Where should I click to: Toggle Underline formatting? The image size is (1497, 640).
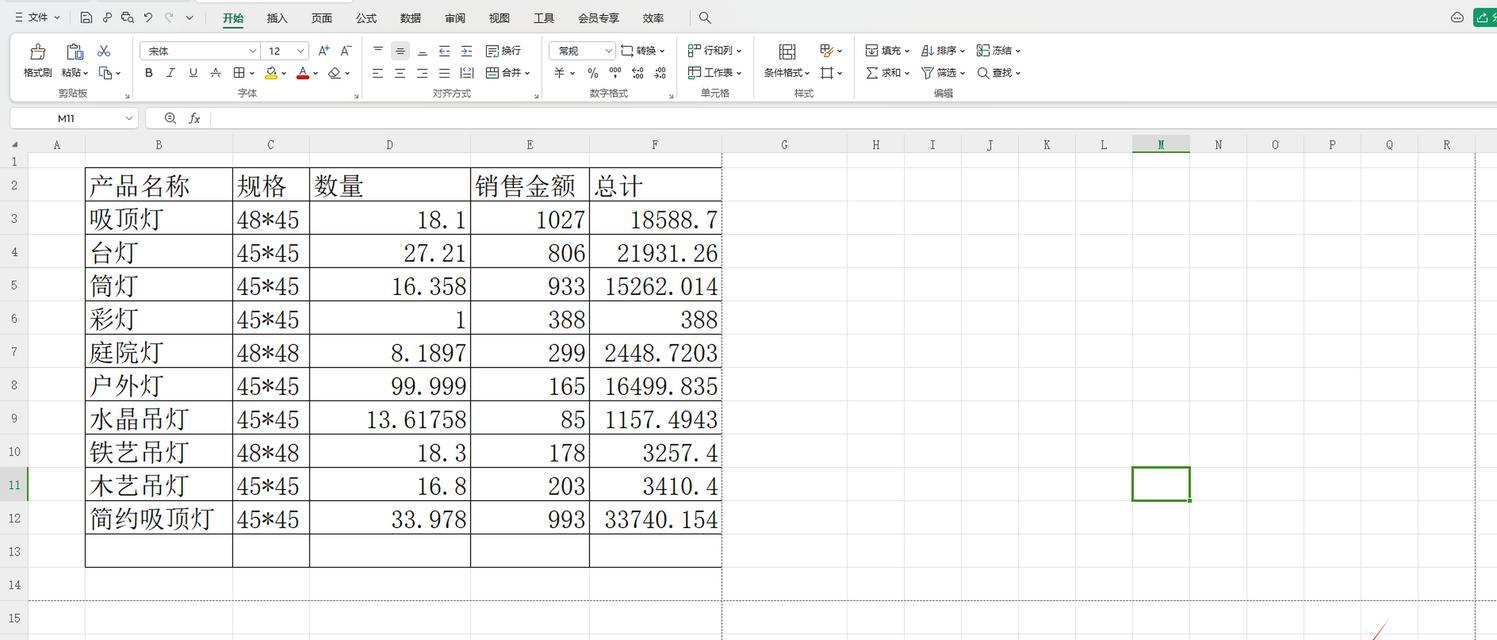coord(193,73)
